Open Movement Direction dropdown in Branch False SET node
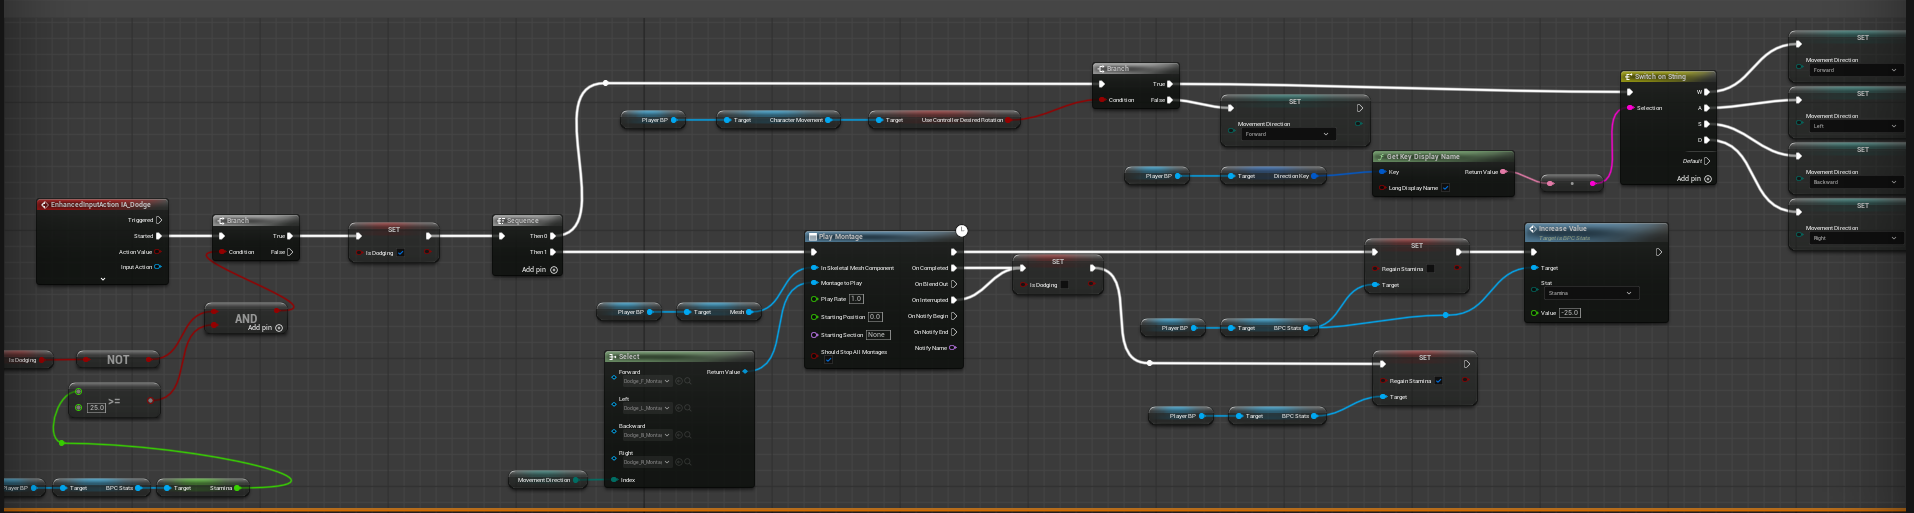Image resolution: width=1914 pixels, height=513 pixels. [x=1288, y=134]
